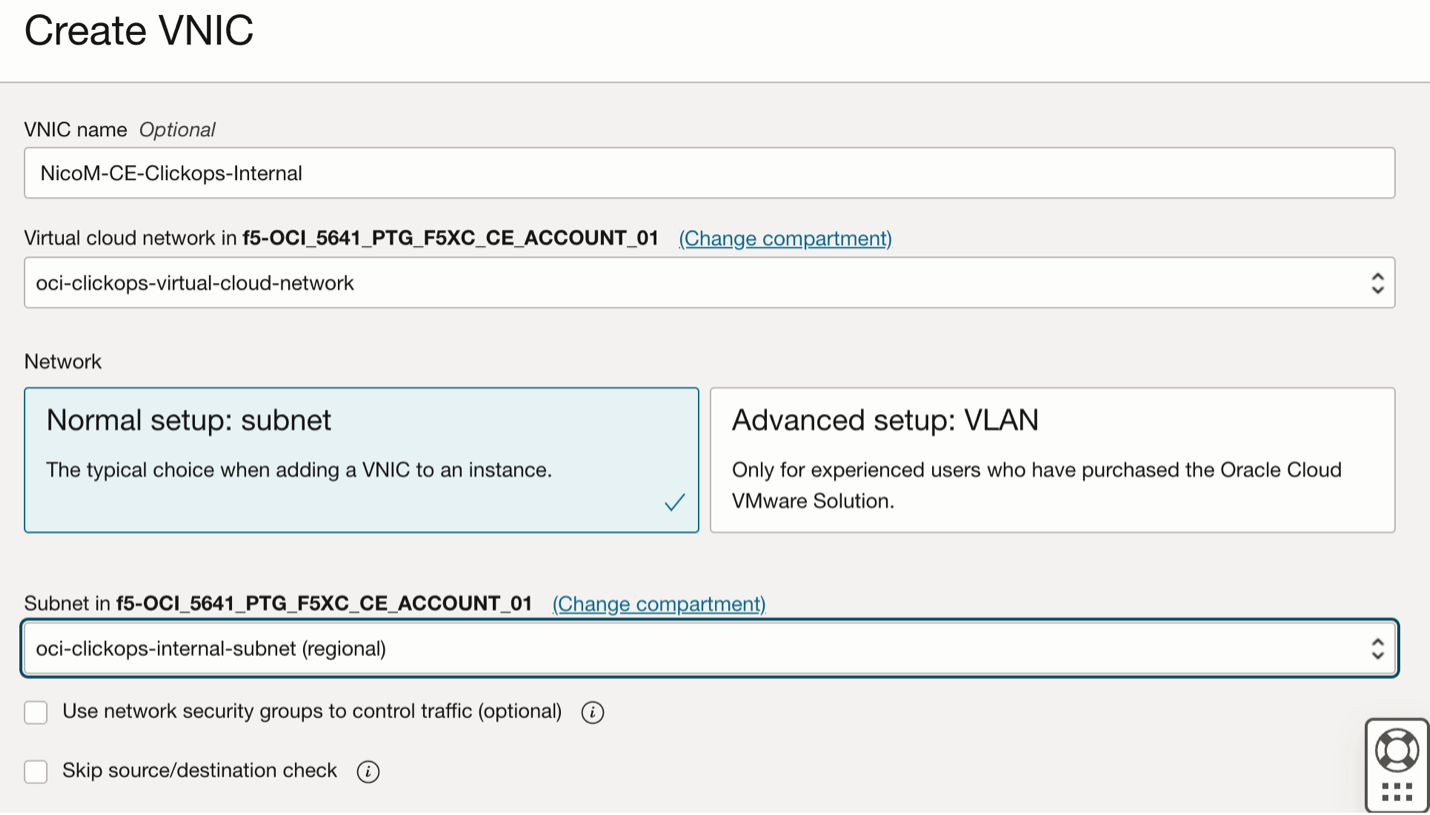Expand the Subnet selection dropdown

(709, 648)
